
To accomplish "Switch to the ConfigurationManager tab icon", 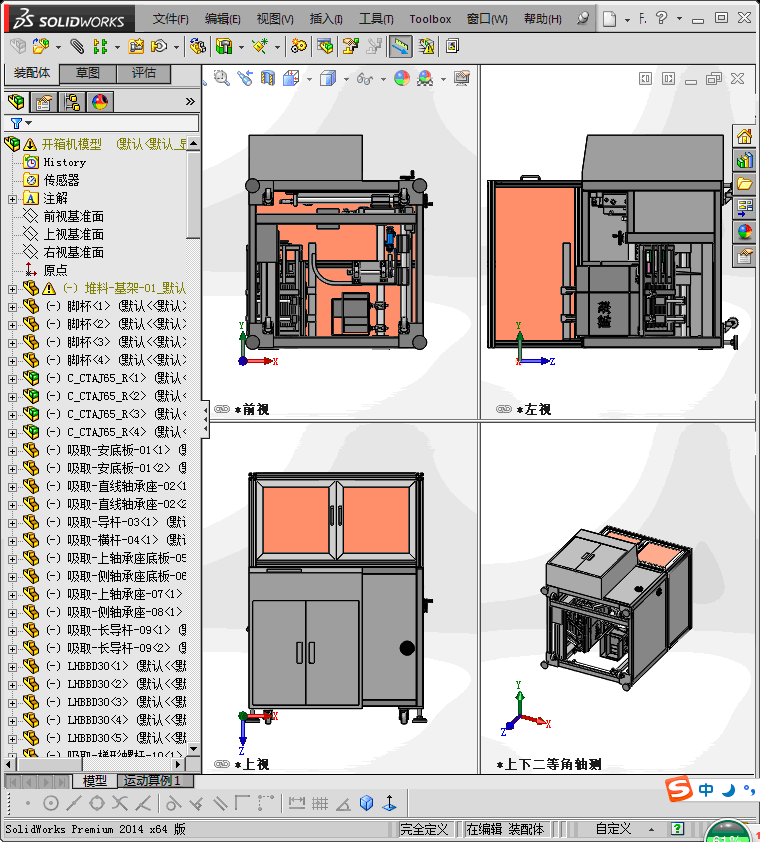I will pos(71,101).
